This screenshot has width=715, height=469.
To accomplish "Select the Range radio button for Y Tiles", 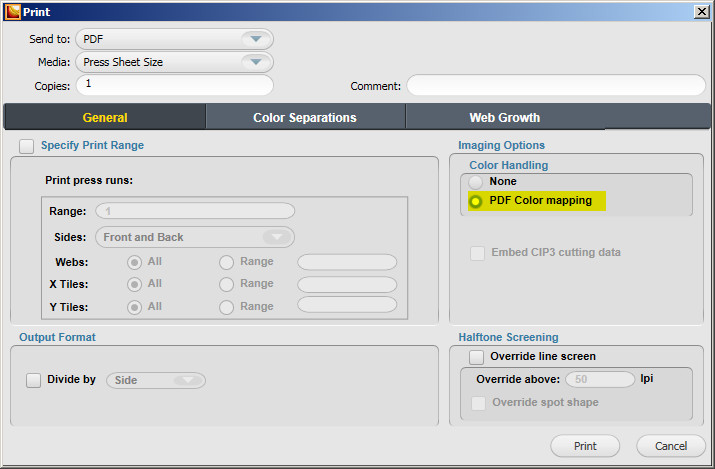I will 227,307.
